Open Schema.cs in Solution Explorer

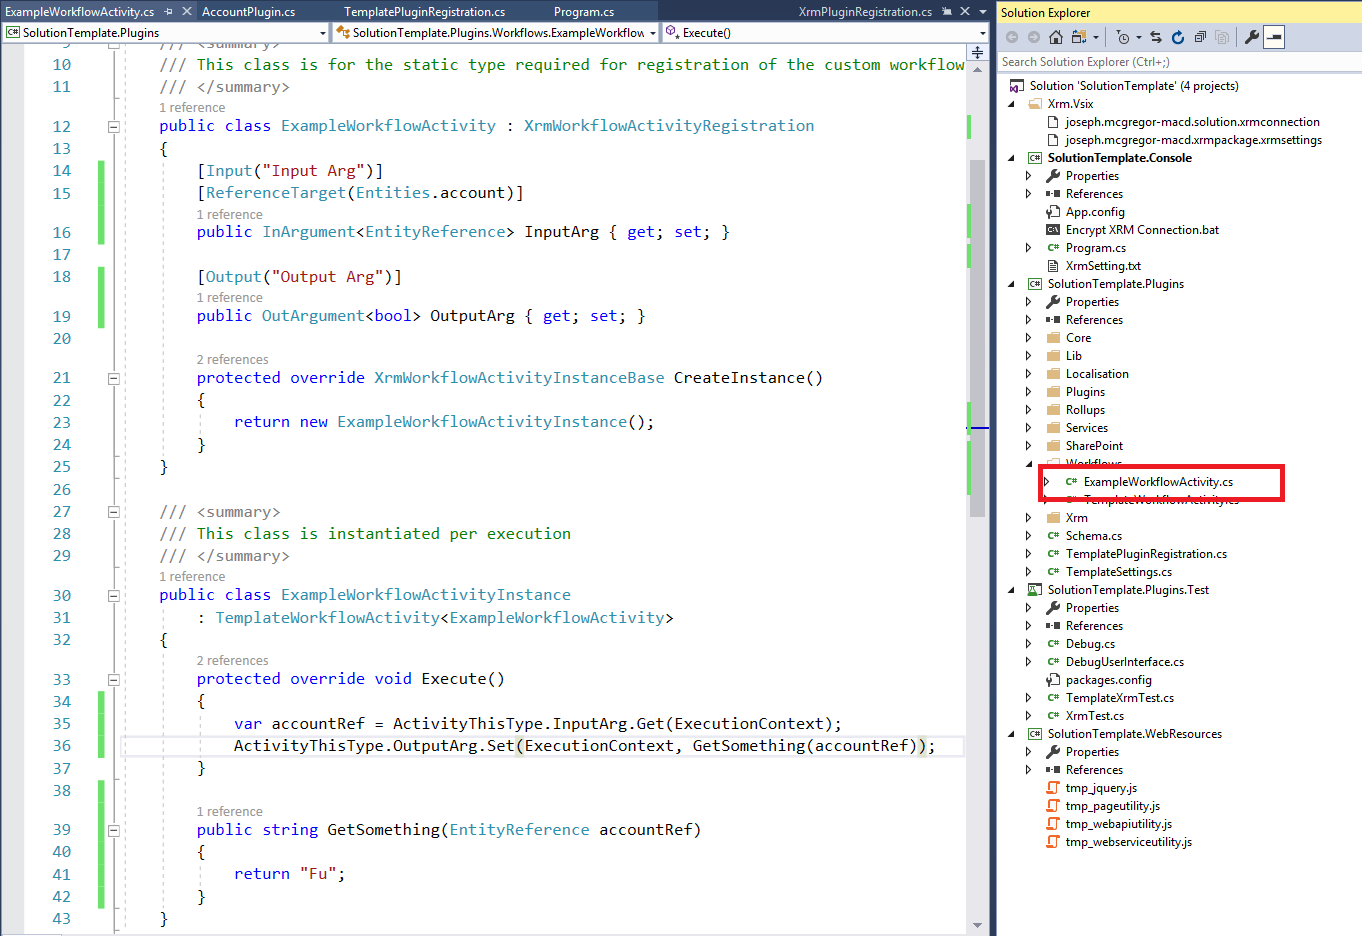(1093, 536)
